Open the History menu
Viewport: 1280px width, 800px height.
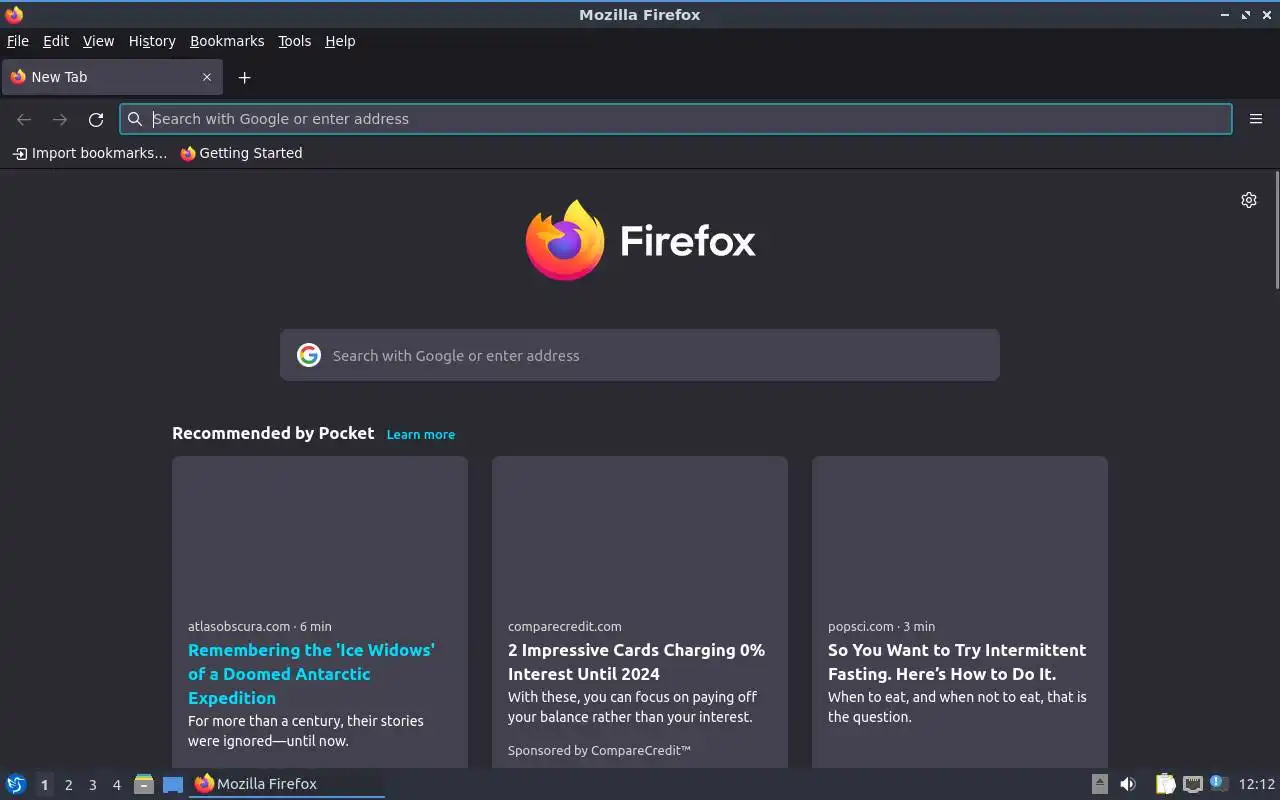152,41
